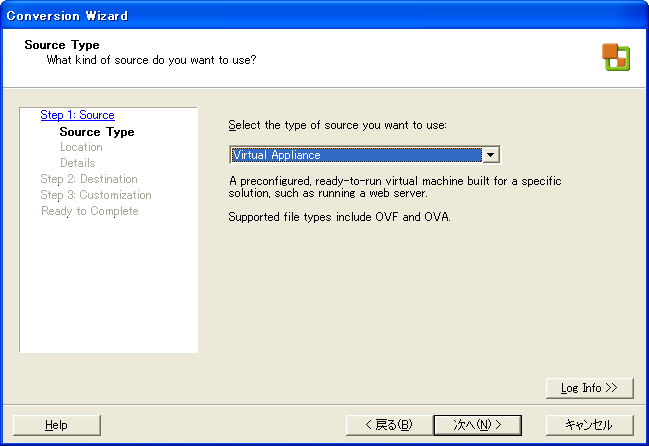Click the 'Supported file types' OVF and OVA text
The height and width of the screenshot is (446, 649).
[339, 217]
